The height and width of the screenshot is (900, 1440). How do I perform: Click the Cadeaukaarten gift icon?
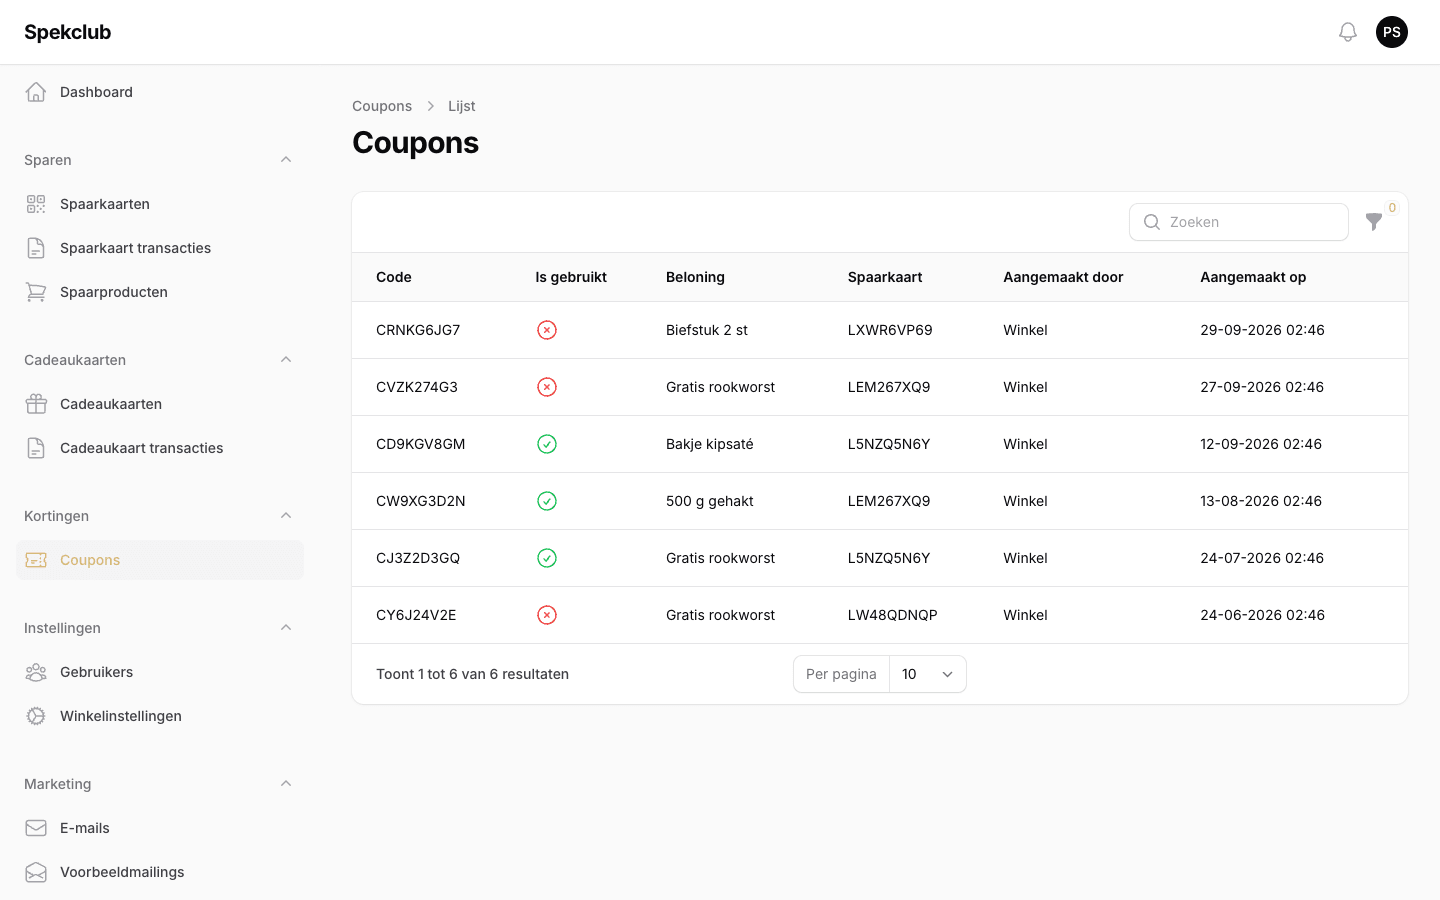[x=36, y=404]
